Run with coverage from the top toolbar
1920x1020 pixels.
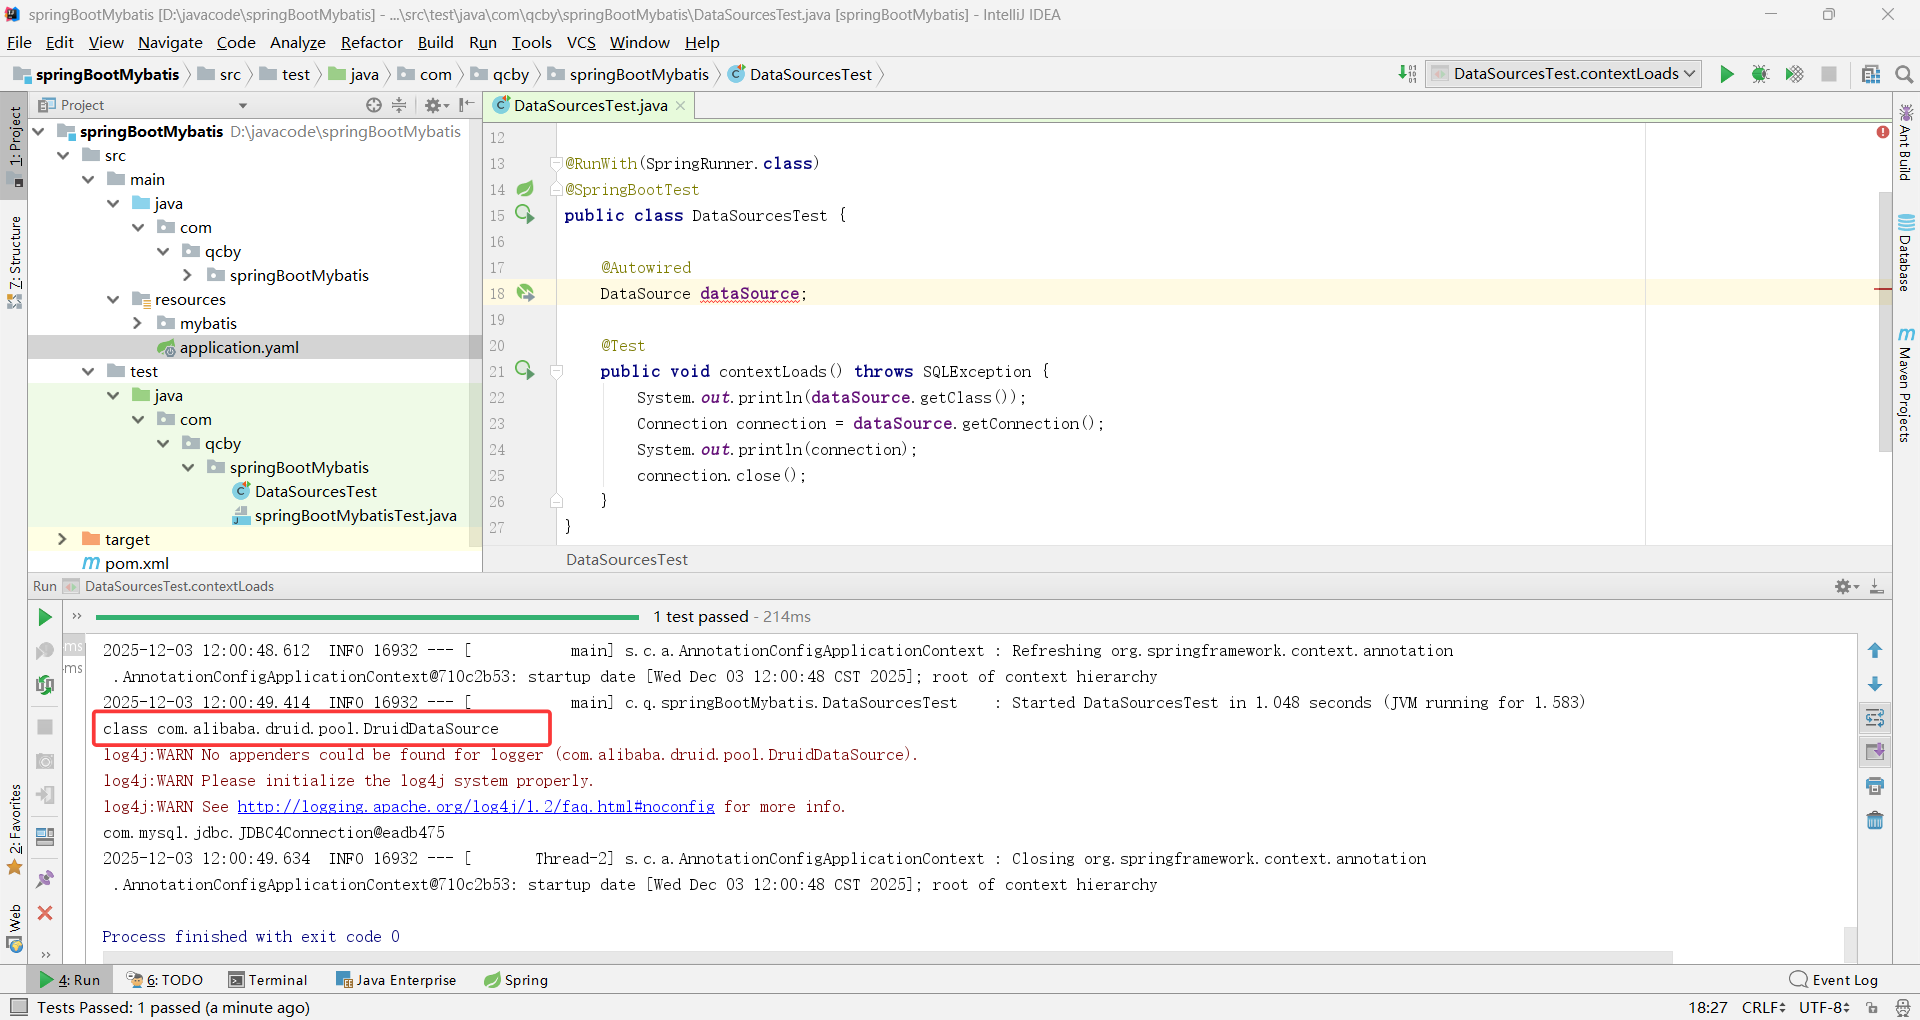[x=1794, y=74]
